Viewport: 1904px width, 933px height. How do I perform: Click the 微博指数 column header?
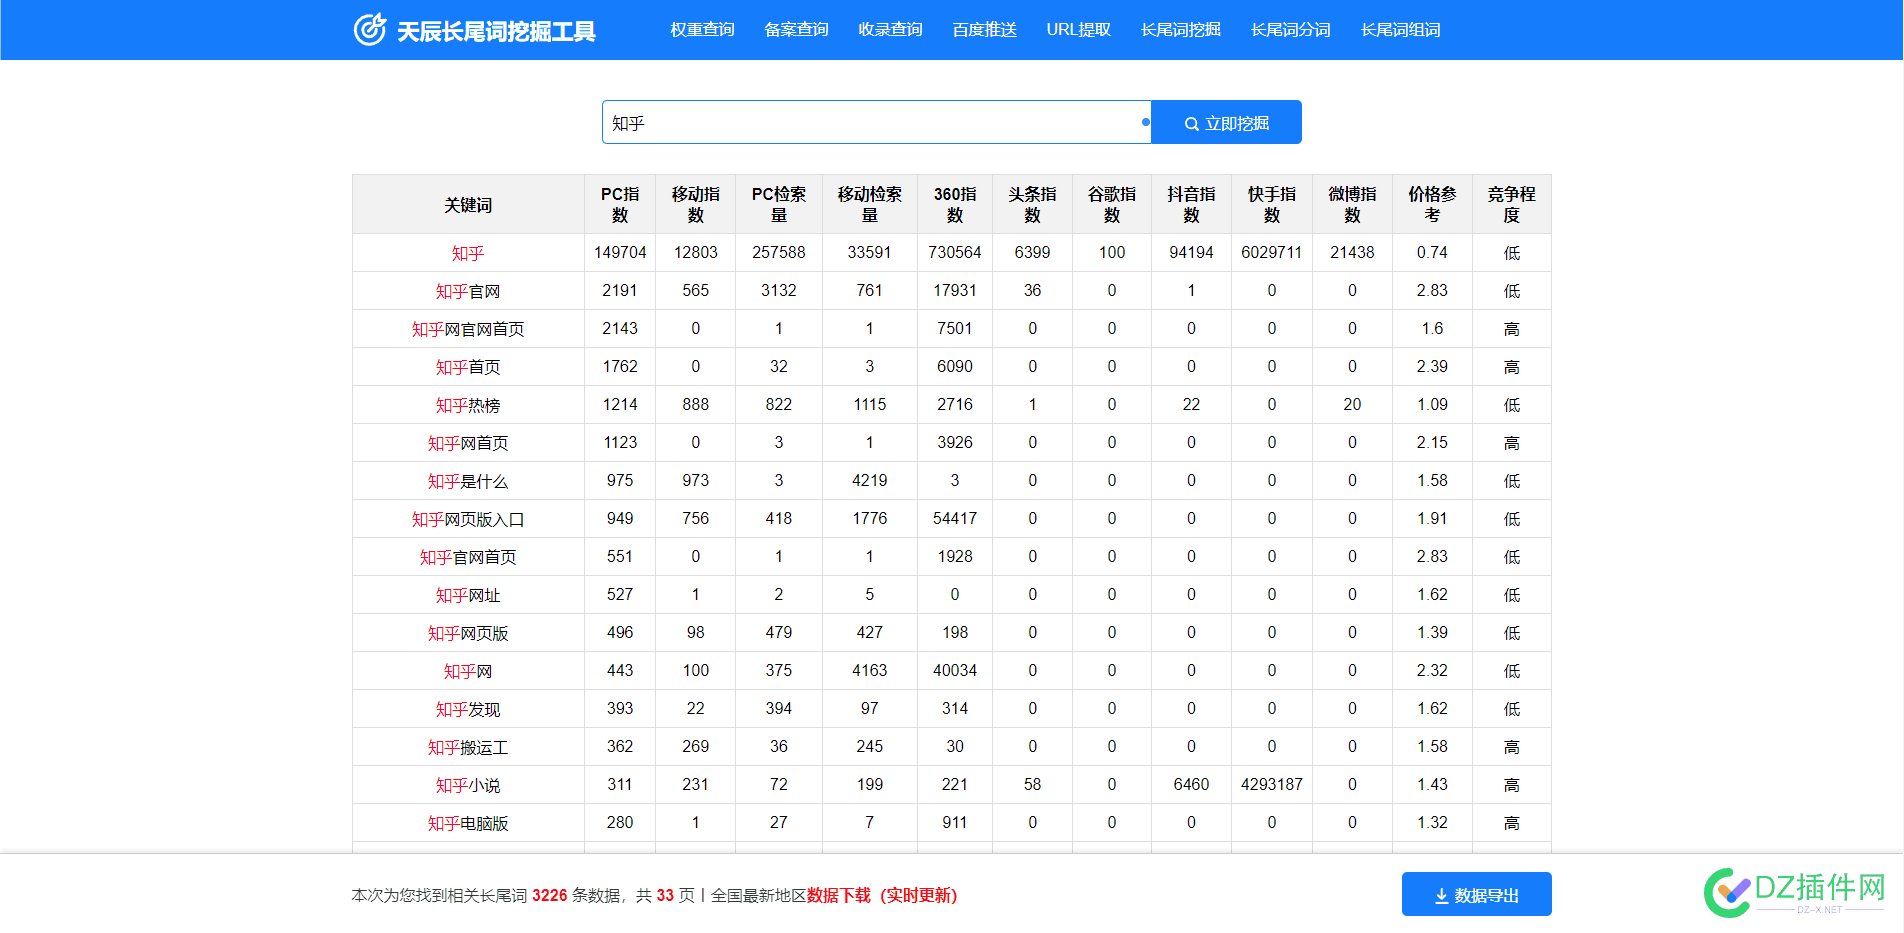click(1352, 205)
